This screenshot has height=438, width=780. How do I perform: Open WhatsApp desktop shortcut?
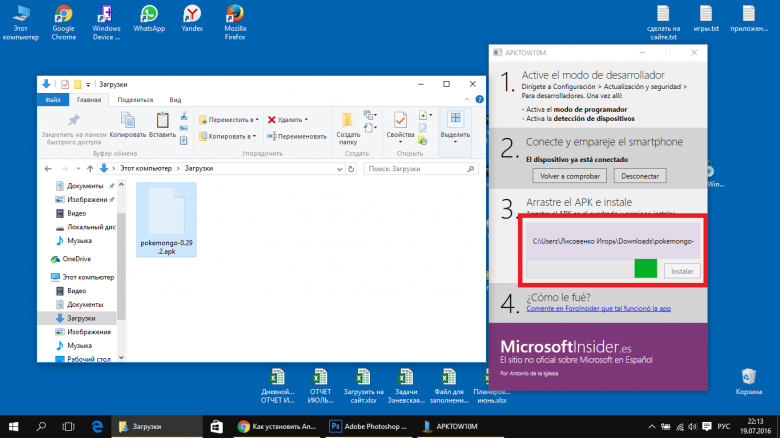tap(149, 19)
